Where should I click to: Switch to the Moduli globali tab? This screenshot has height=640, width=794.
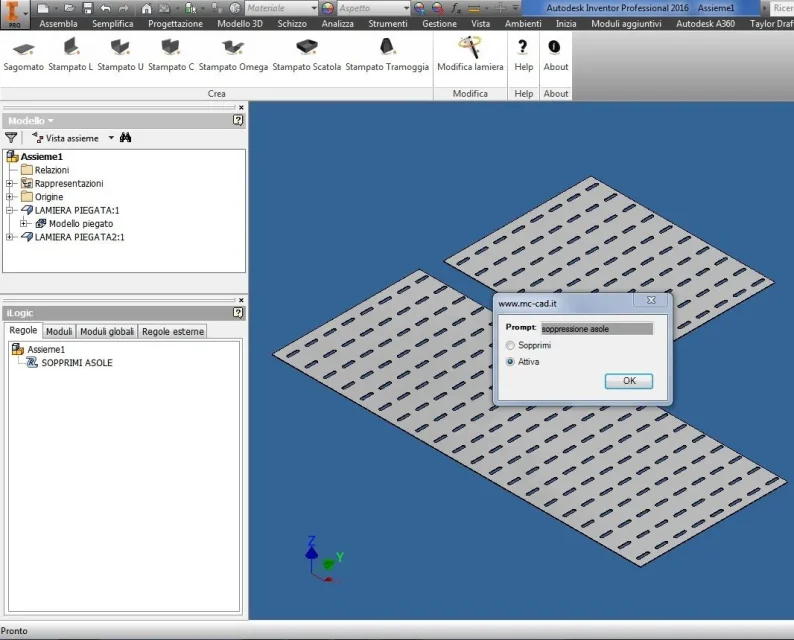pos(107,331)
